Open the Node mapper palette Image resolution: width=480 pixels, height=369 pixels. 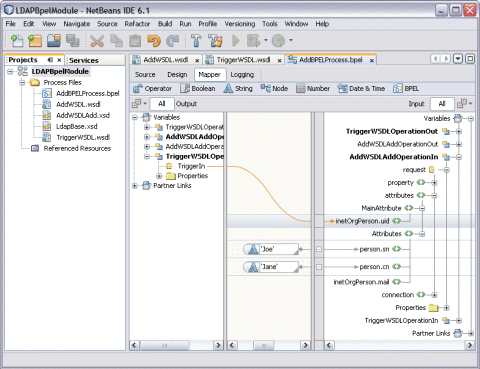tap(274, 89)
